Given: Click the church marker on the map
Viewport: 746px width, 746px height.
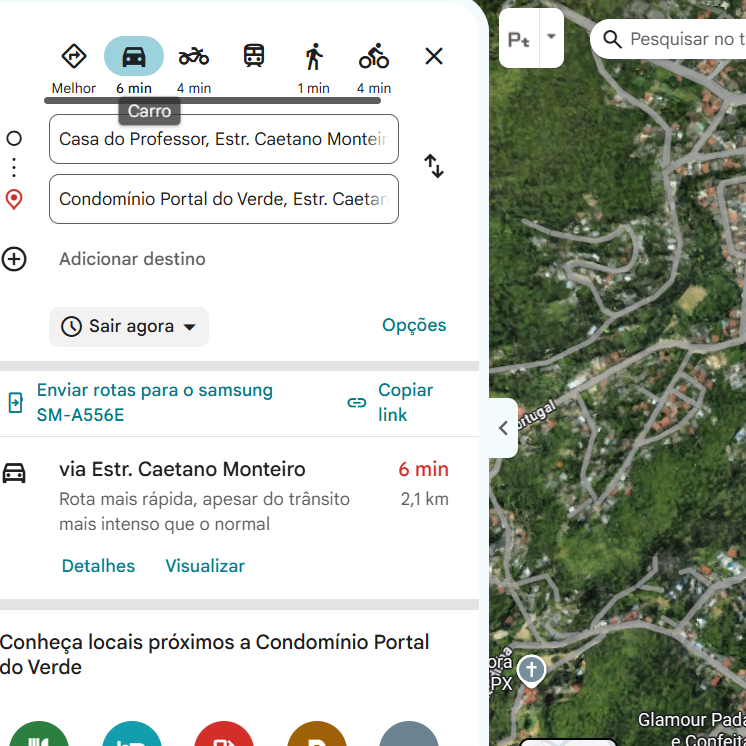Looking at the screenshot, I should (x=531, y=671).
